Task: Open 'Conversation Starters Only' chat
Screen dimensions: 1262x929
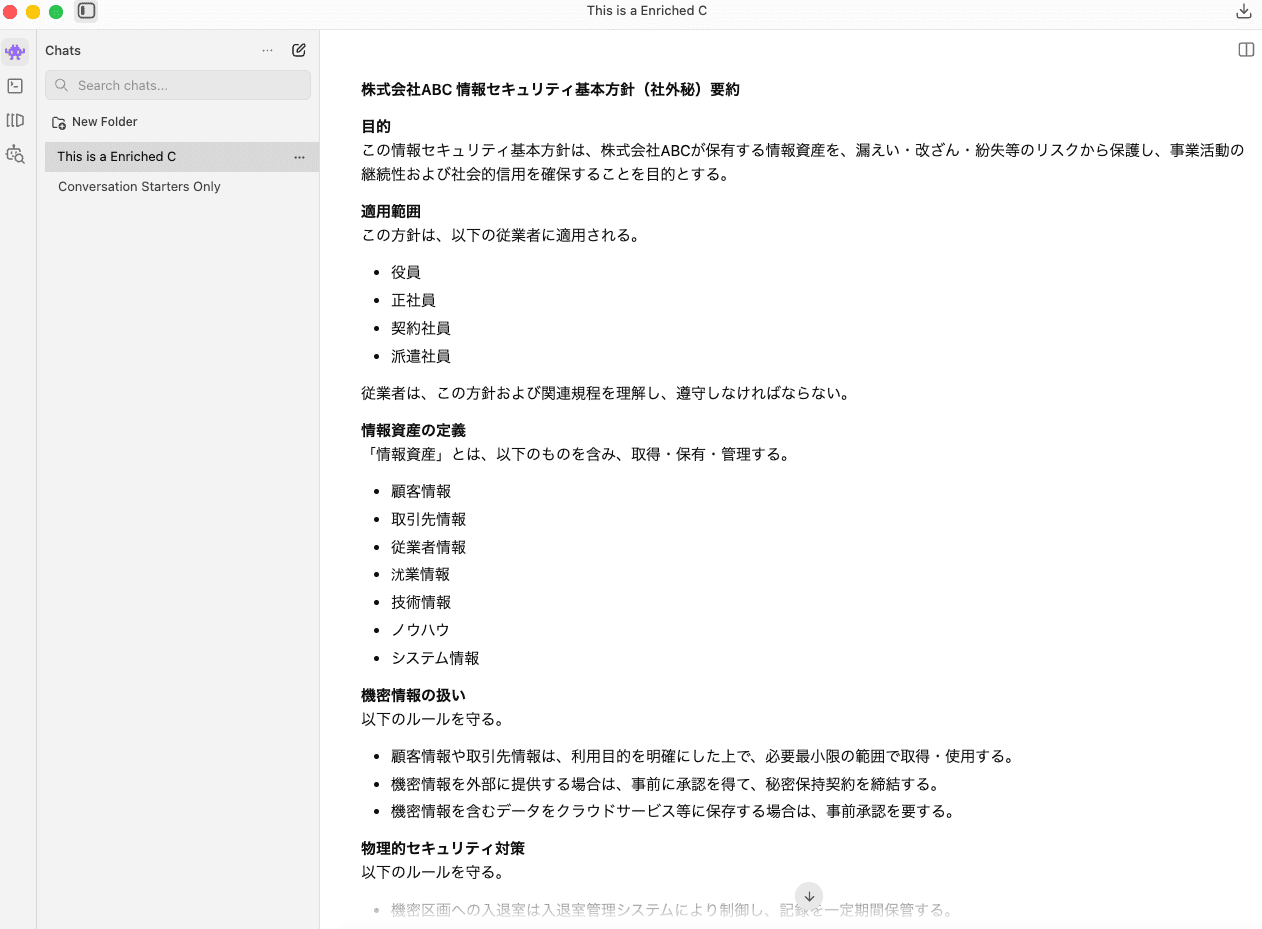Action: (139, 187)
